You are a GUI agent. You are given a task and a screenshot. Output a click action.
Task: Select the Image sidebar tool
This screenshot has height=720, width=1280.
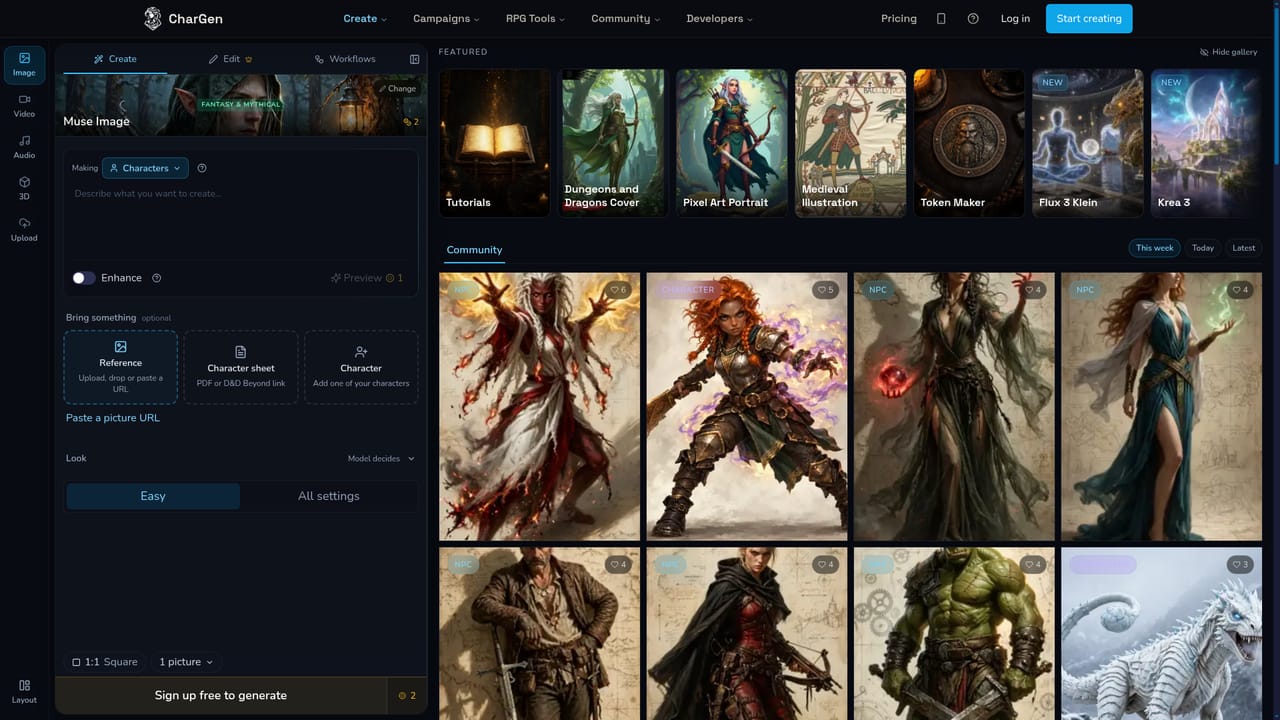(24, 64)
